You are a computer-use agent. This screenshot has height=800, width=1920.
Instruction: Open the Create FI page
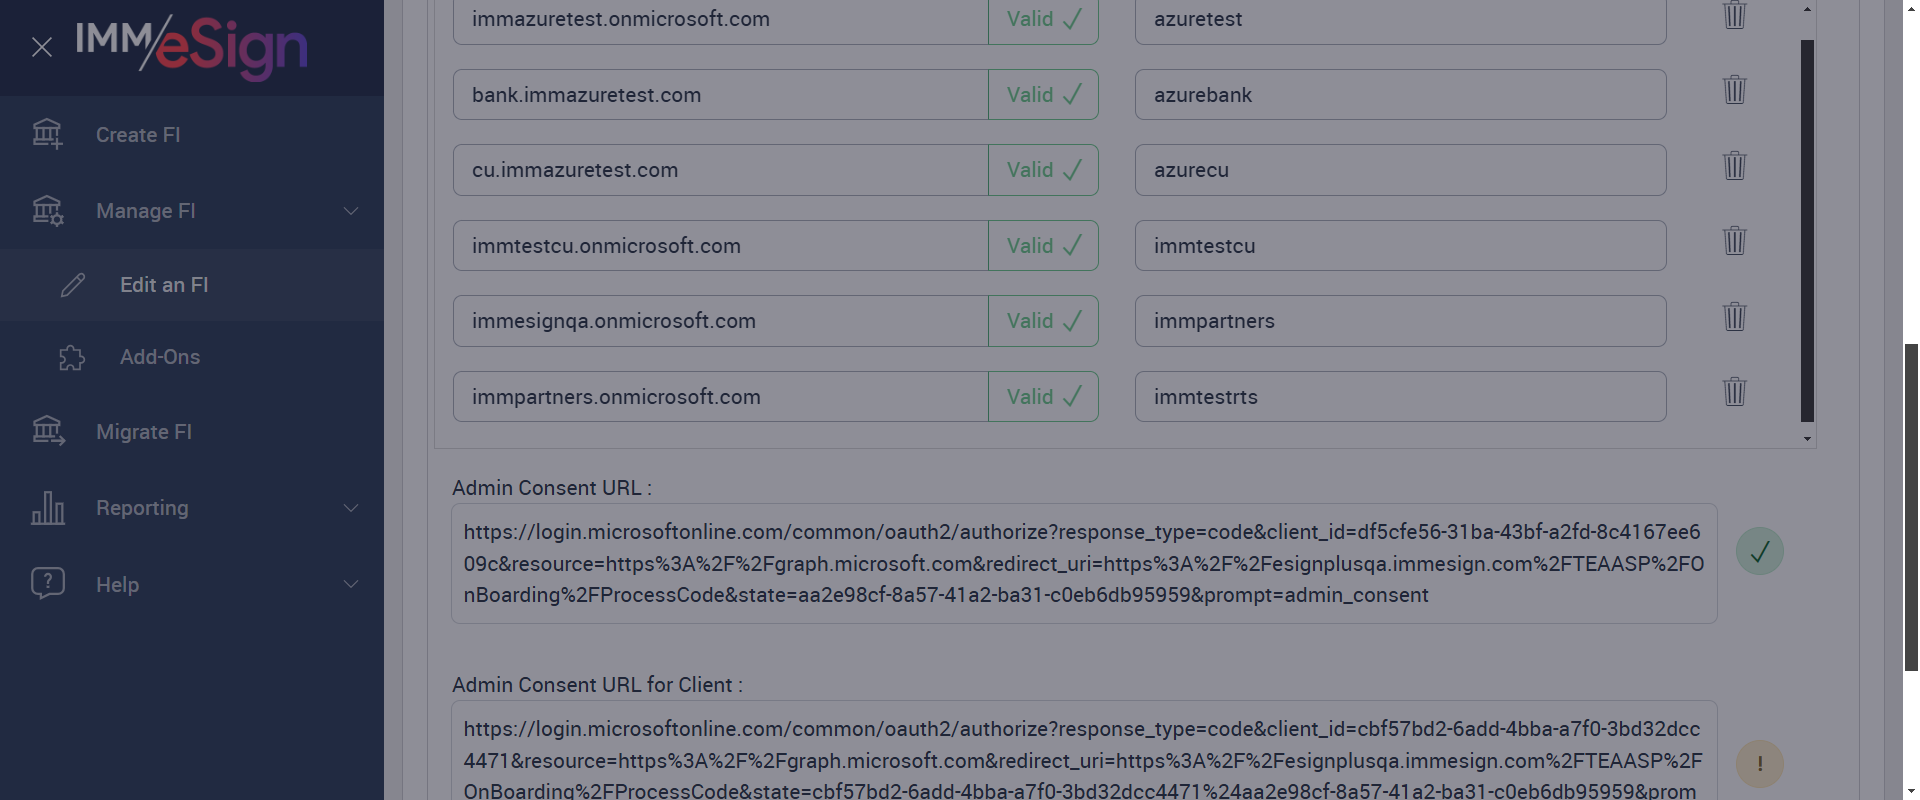click(138, 135)
